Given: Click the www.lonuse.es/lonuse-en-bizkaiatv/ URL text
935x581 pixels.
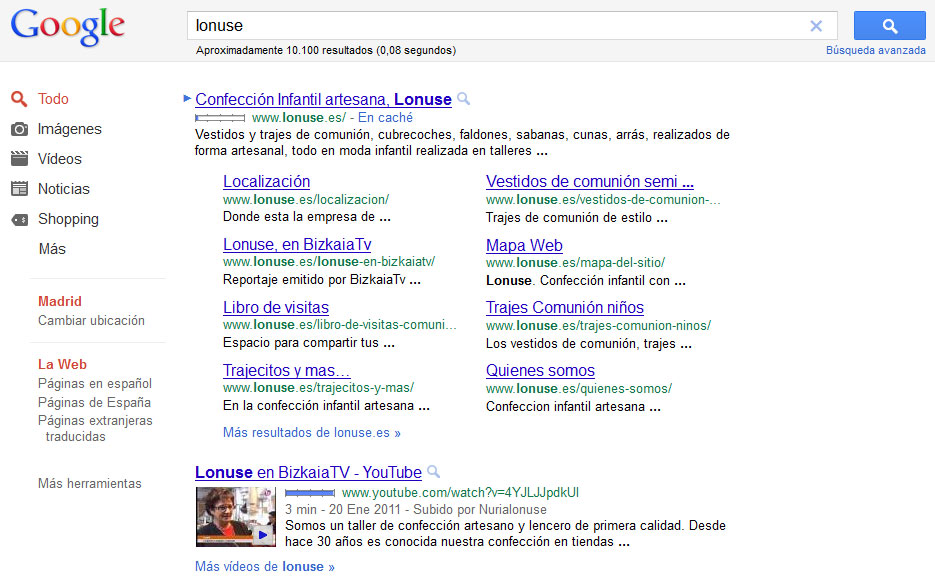Looking at the screenshot, I should click(x=329, y=262).
